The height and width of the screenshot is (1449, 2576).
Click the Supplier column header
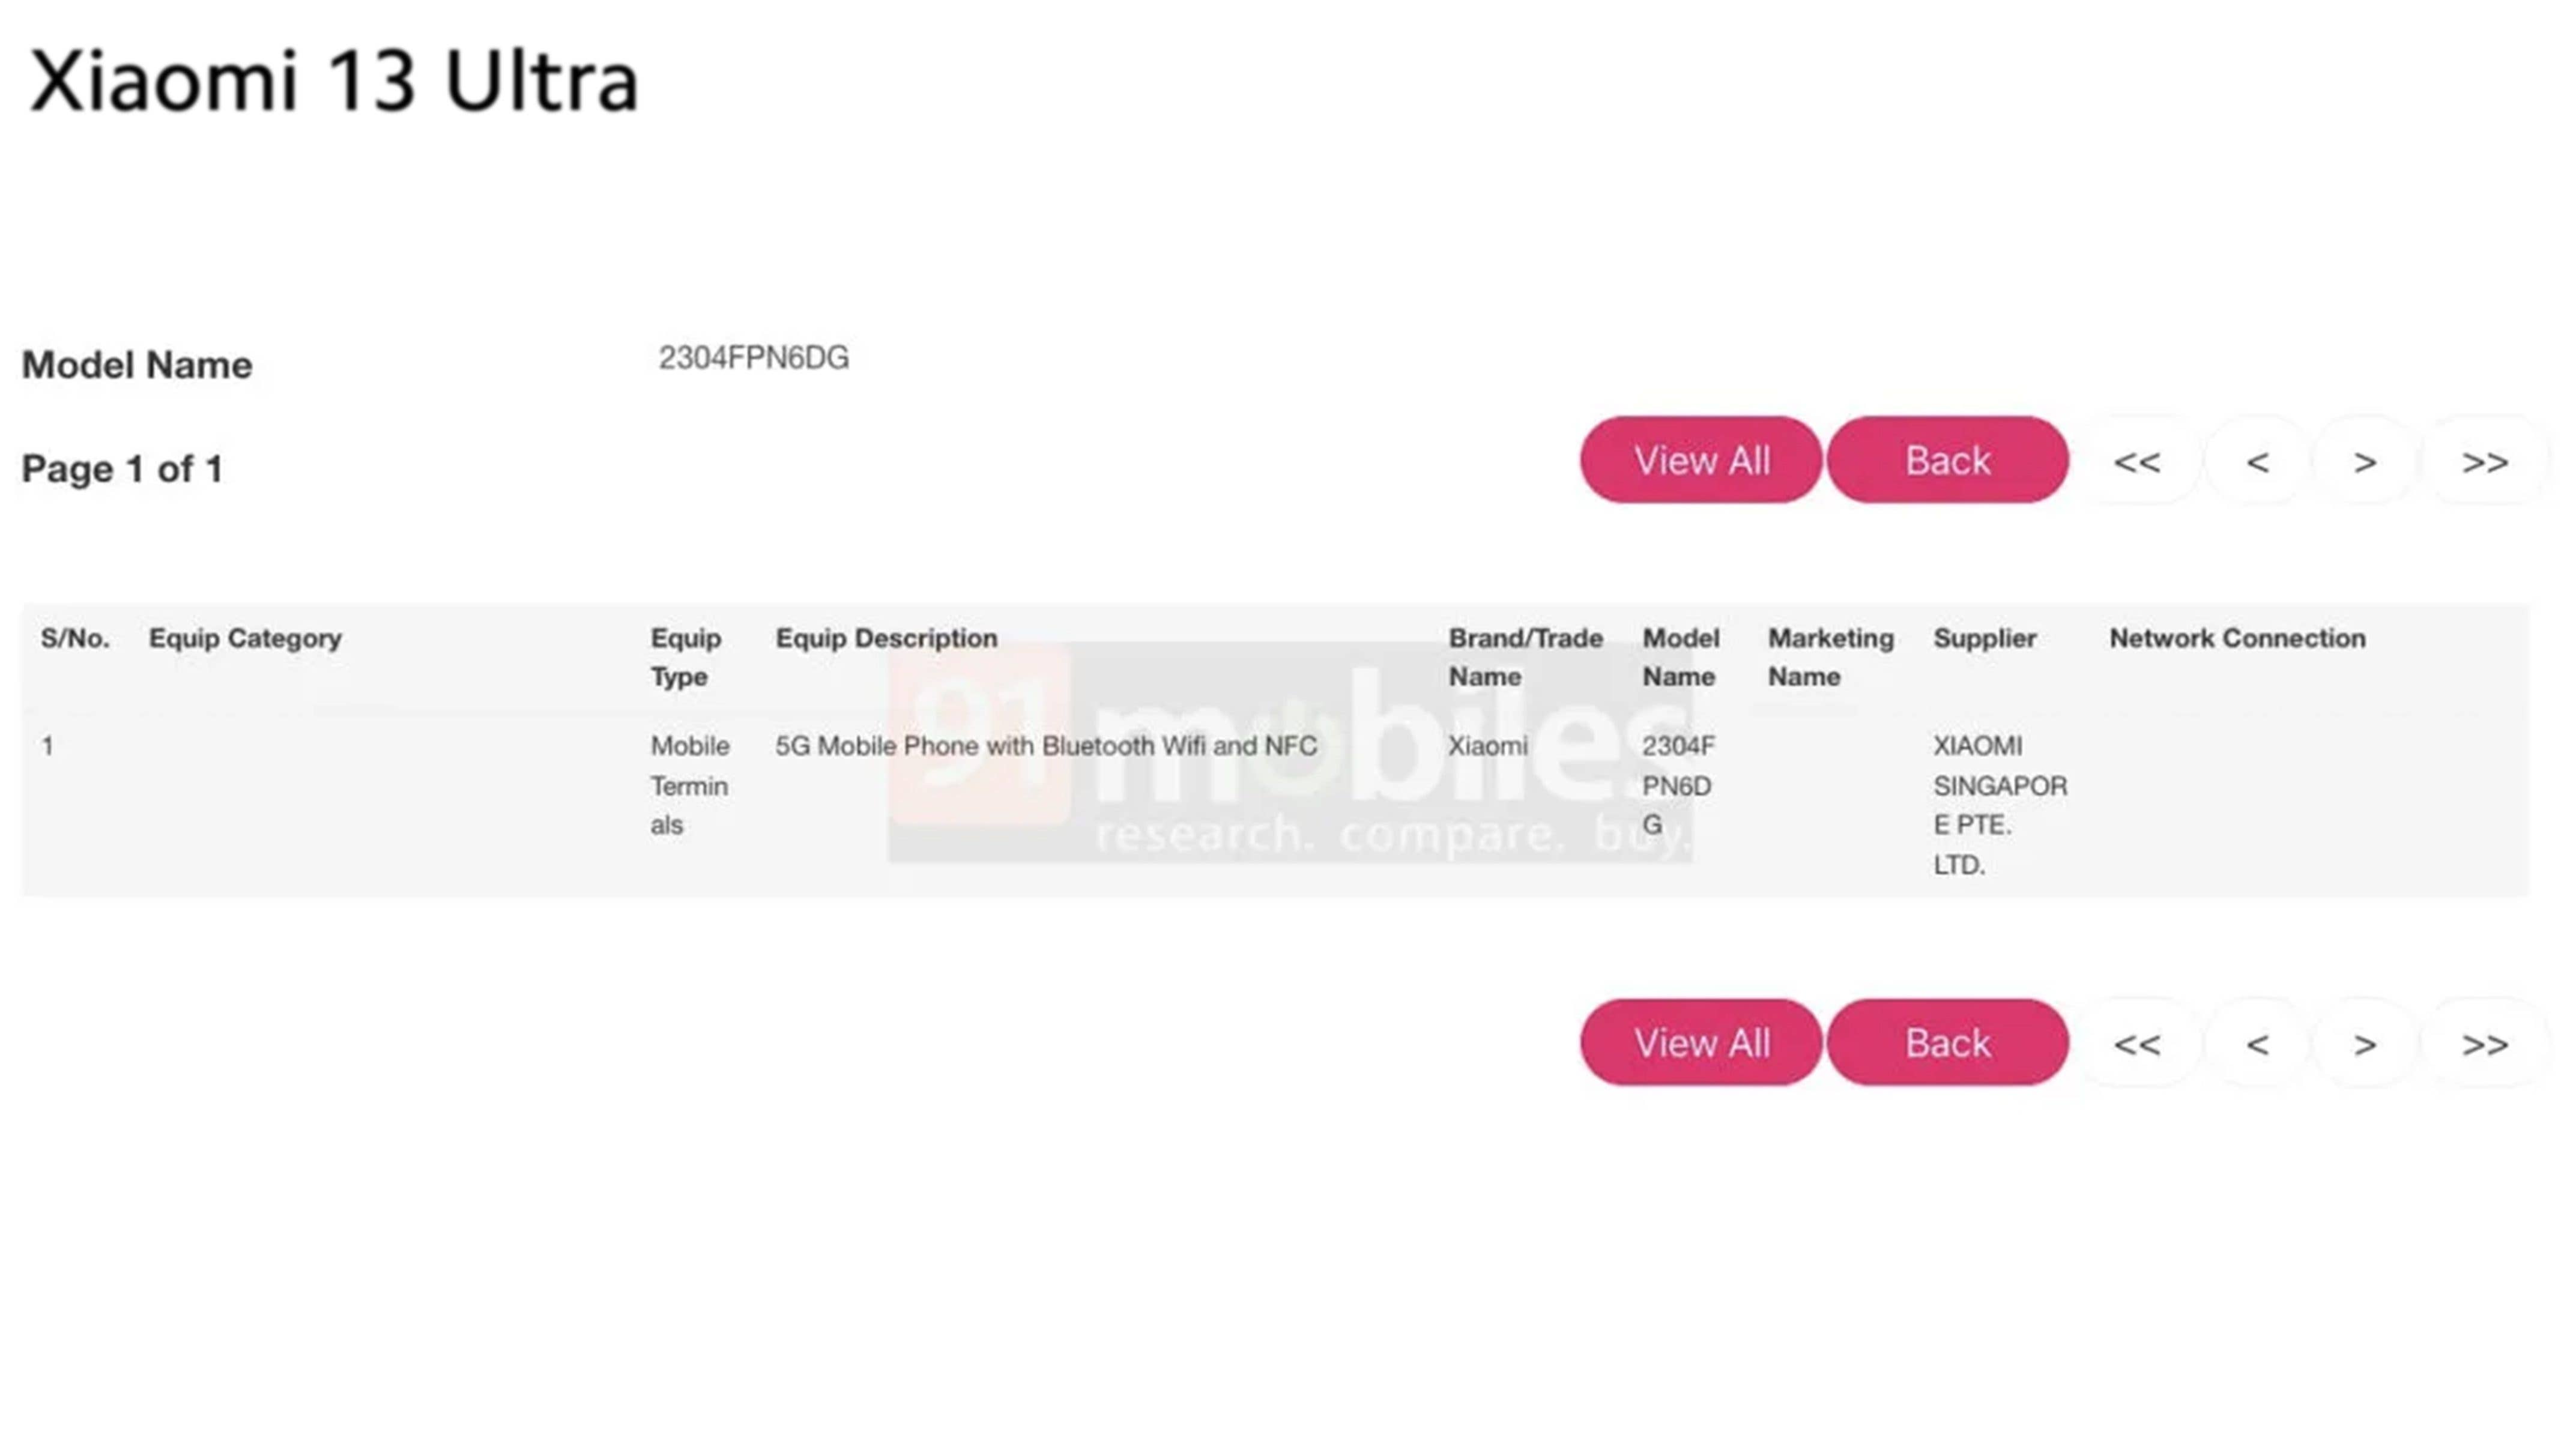pos(1984,638)
